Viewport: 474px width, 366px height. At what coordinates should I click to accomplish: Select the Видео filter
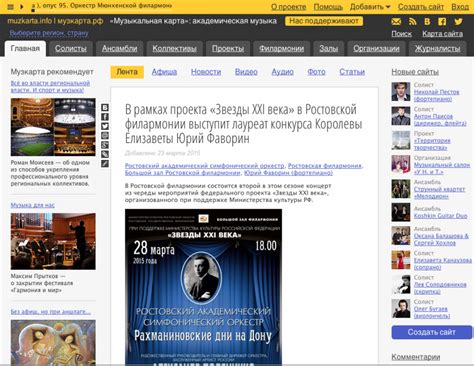pos(246,72)
